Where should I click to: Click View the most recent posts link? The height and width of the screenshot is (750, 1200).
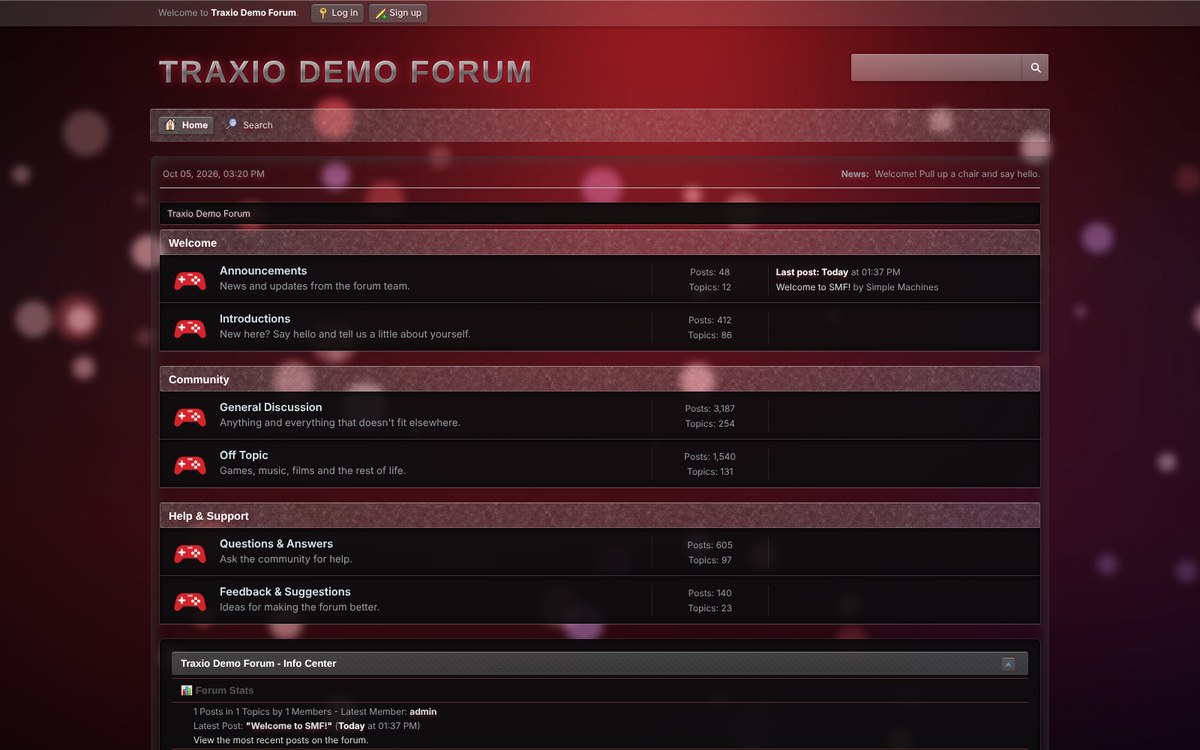281,740
